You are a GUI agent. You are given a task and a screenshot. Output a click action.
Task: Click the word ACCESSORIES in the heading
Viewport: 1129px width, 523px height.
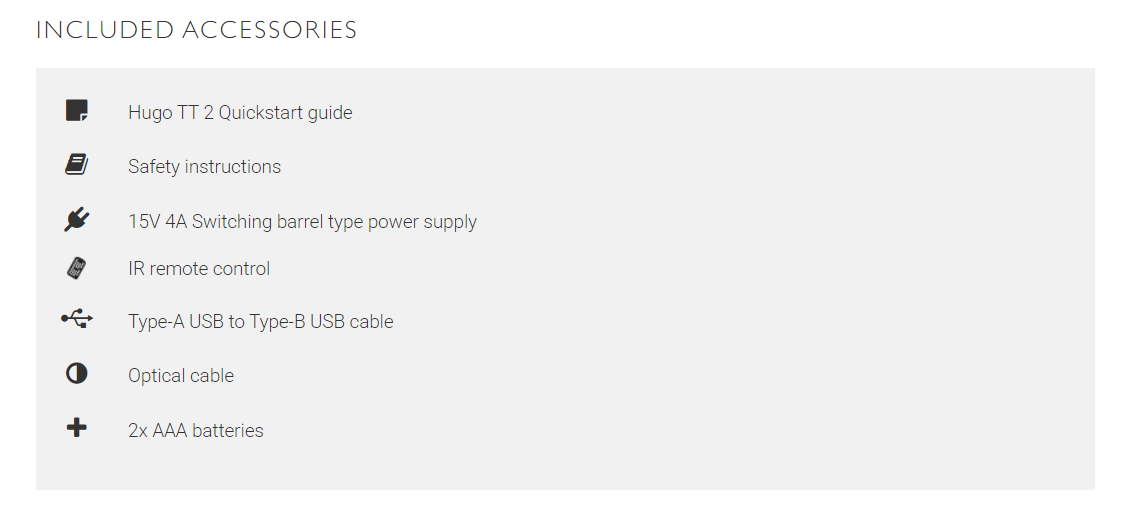[270, 30]
